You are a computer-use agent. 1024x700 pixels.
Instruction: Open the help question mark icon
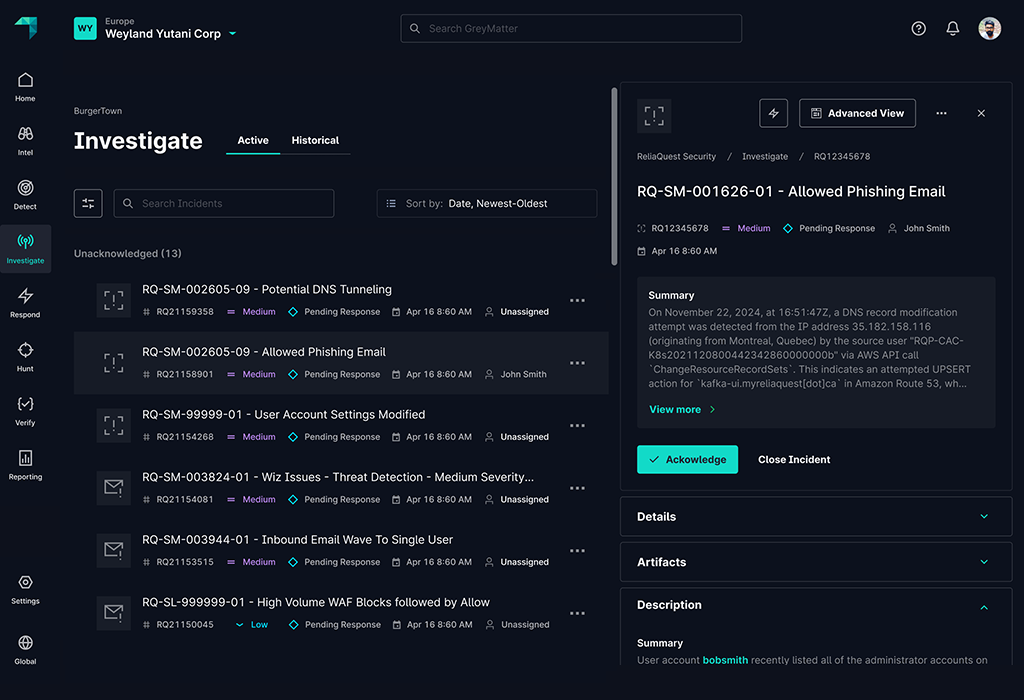[x=918, y=29]
